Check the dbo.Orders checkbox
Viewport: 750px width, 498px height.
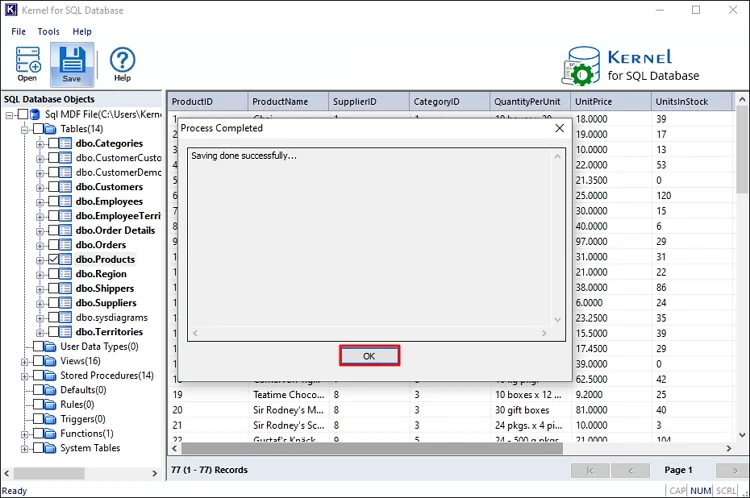pyautogui.click(x=54, y=245)
